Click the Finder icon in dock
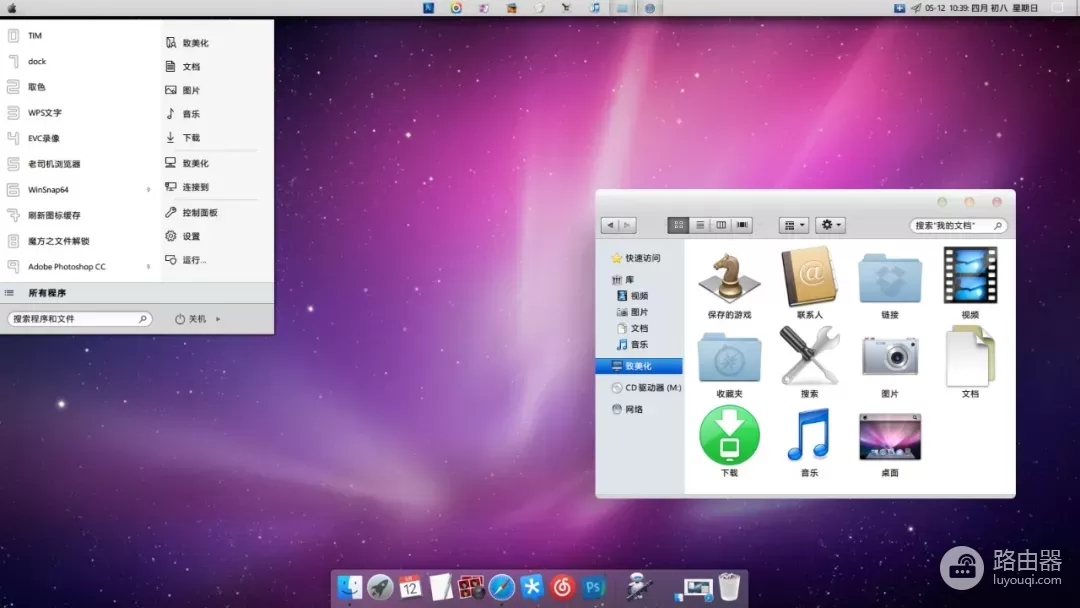Image resolution: width=1080 pixels, height=608 pixels. tap(349, 587)
